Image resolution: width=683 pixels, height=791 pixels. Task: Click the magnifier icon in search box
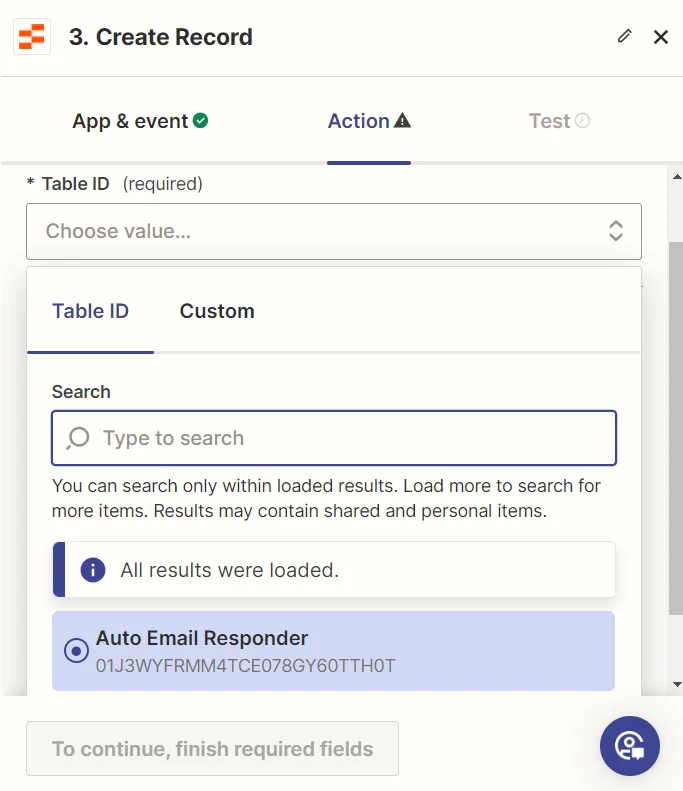tap(78, 438)
